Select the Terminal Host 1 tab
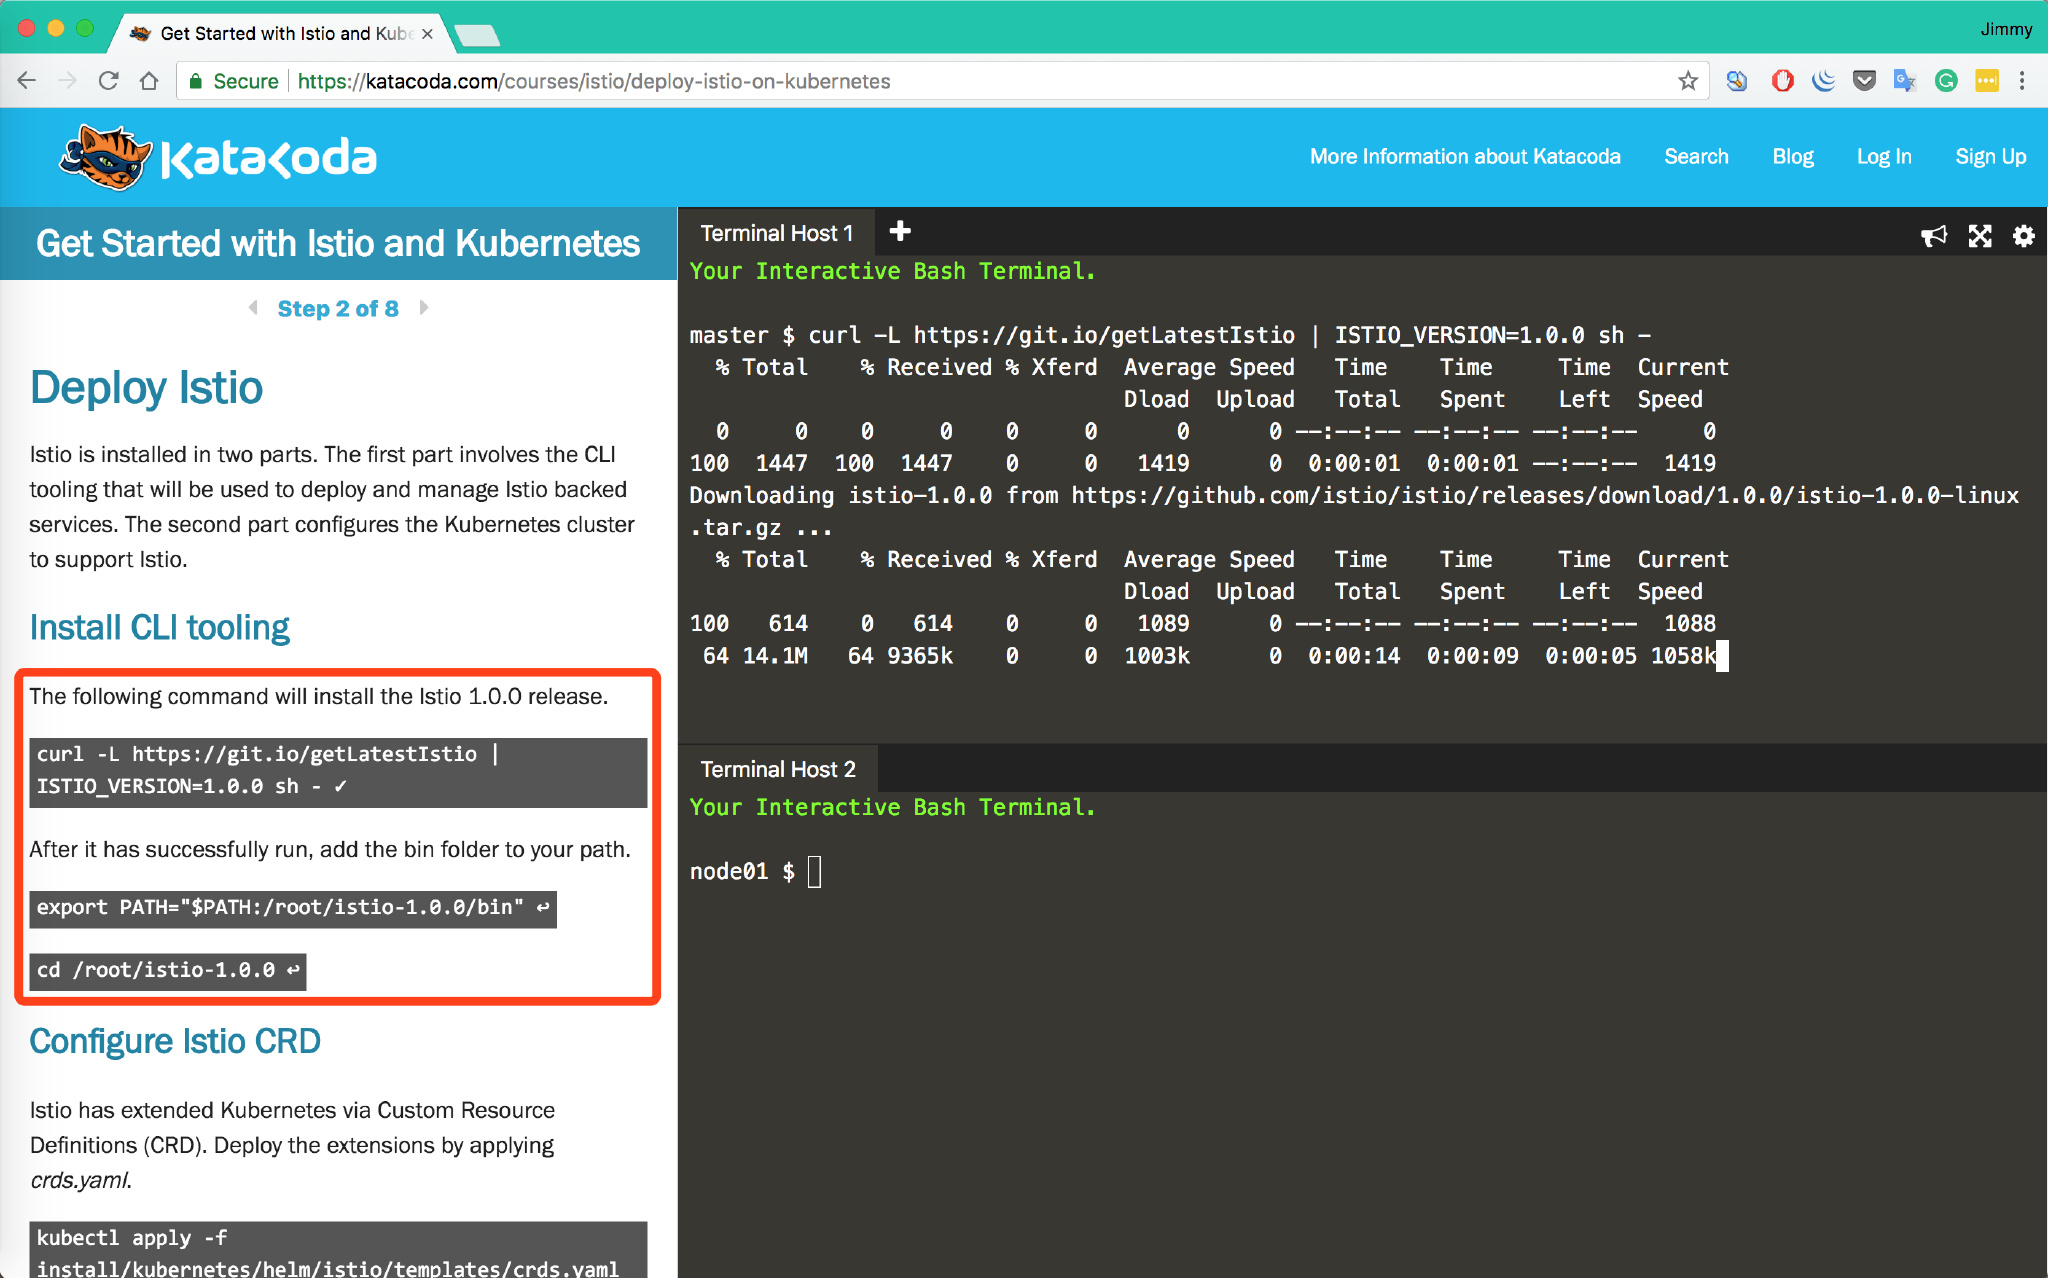This screenshot has width=2048, height=1278. pyautogui.click(x=776, y=233)
